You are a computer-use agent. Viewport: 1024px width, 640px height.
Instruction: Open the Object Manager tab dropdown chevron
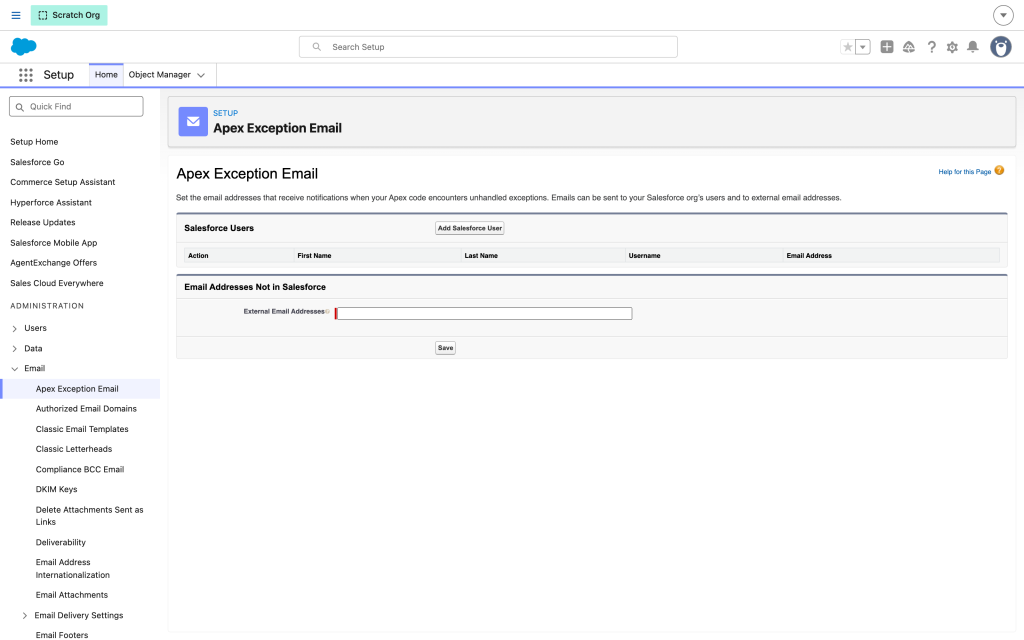(201, 75)
